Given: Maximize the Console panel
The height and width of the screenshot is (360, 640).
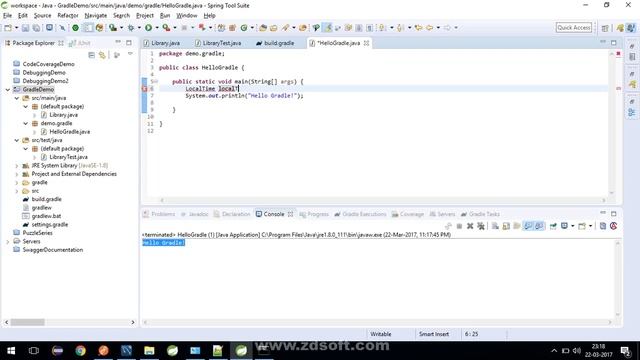Looking at the screenshot, I should pos(613,213).
